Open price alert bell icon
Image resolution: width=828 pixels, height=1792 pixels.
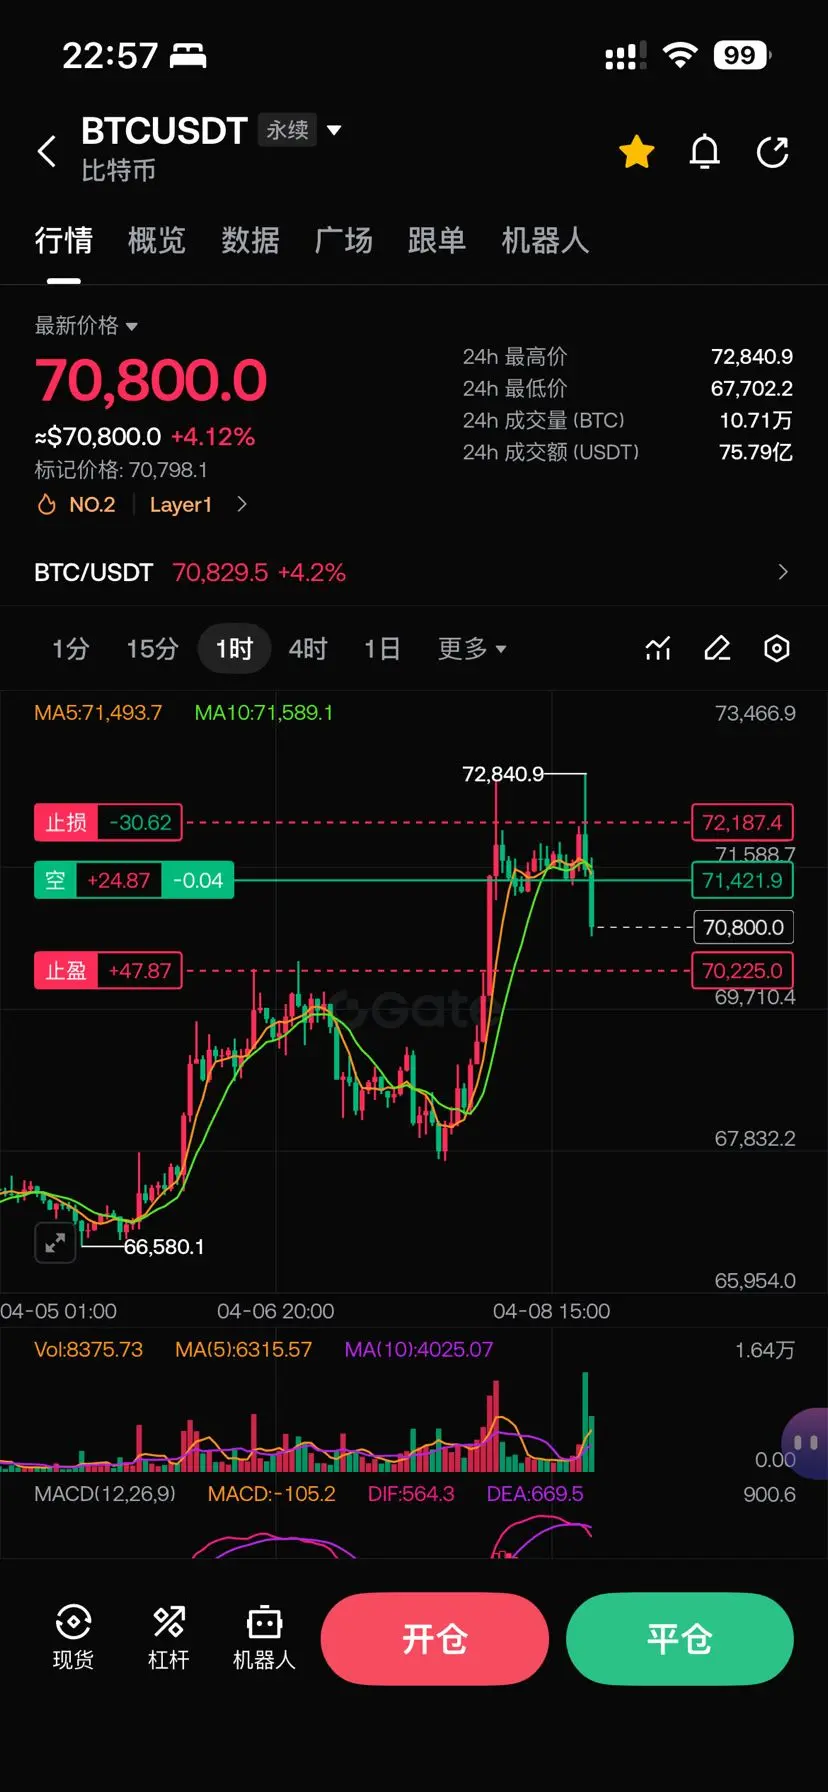pyautogui.click(x=705, y=152)
